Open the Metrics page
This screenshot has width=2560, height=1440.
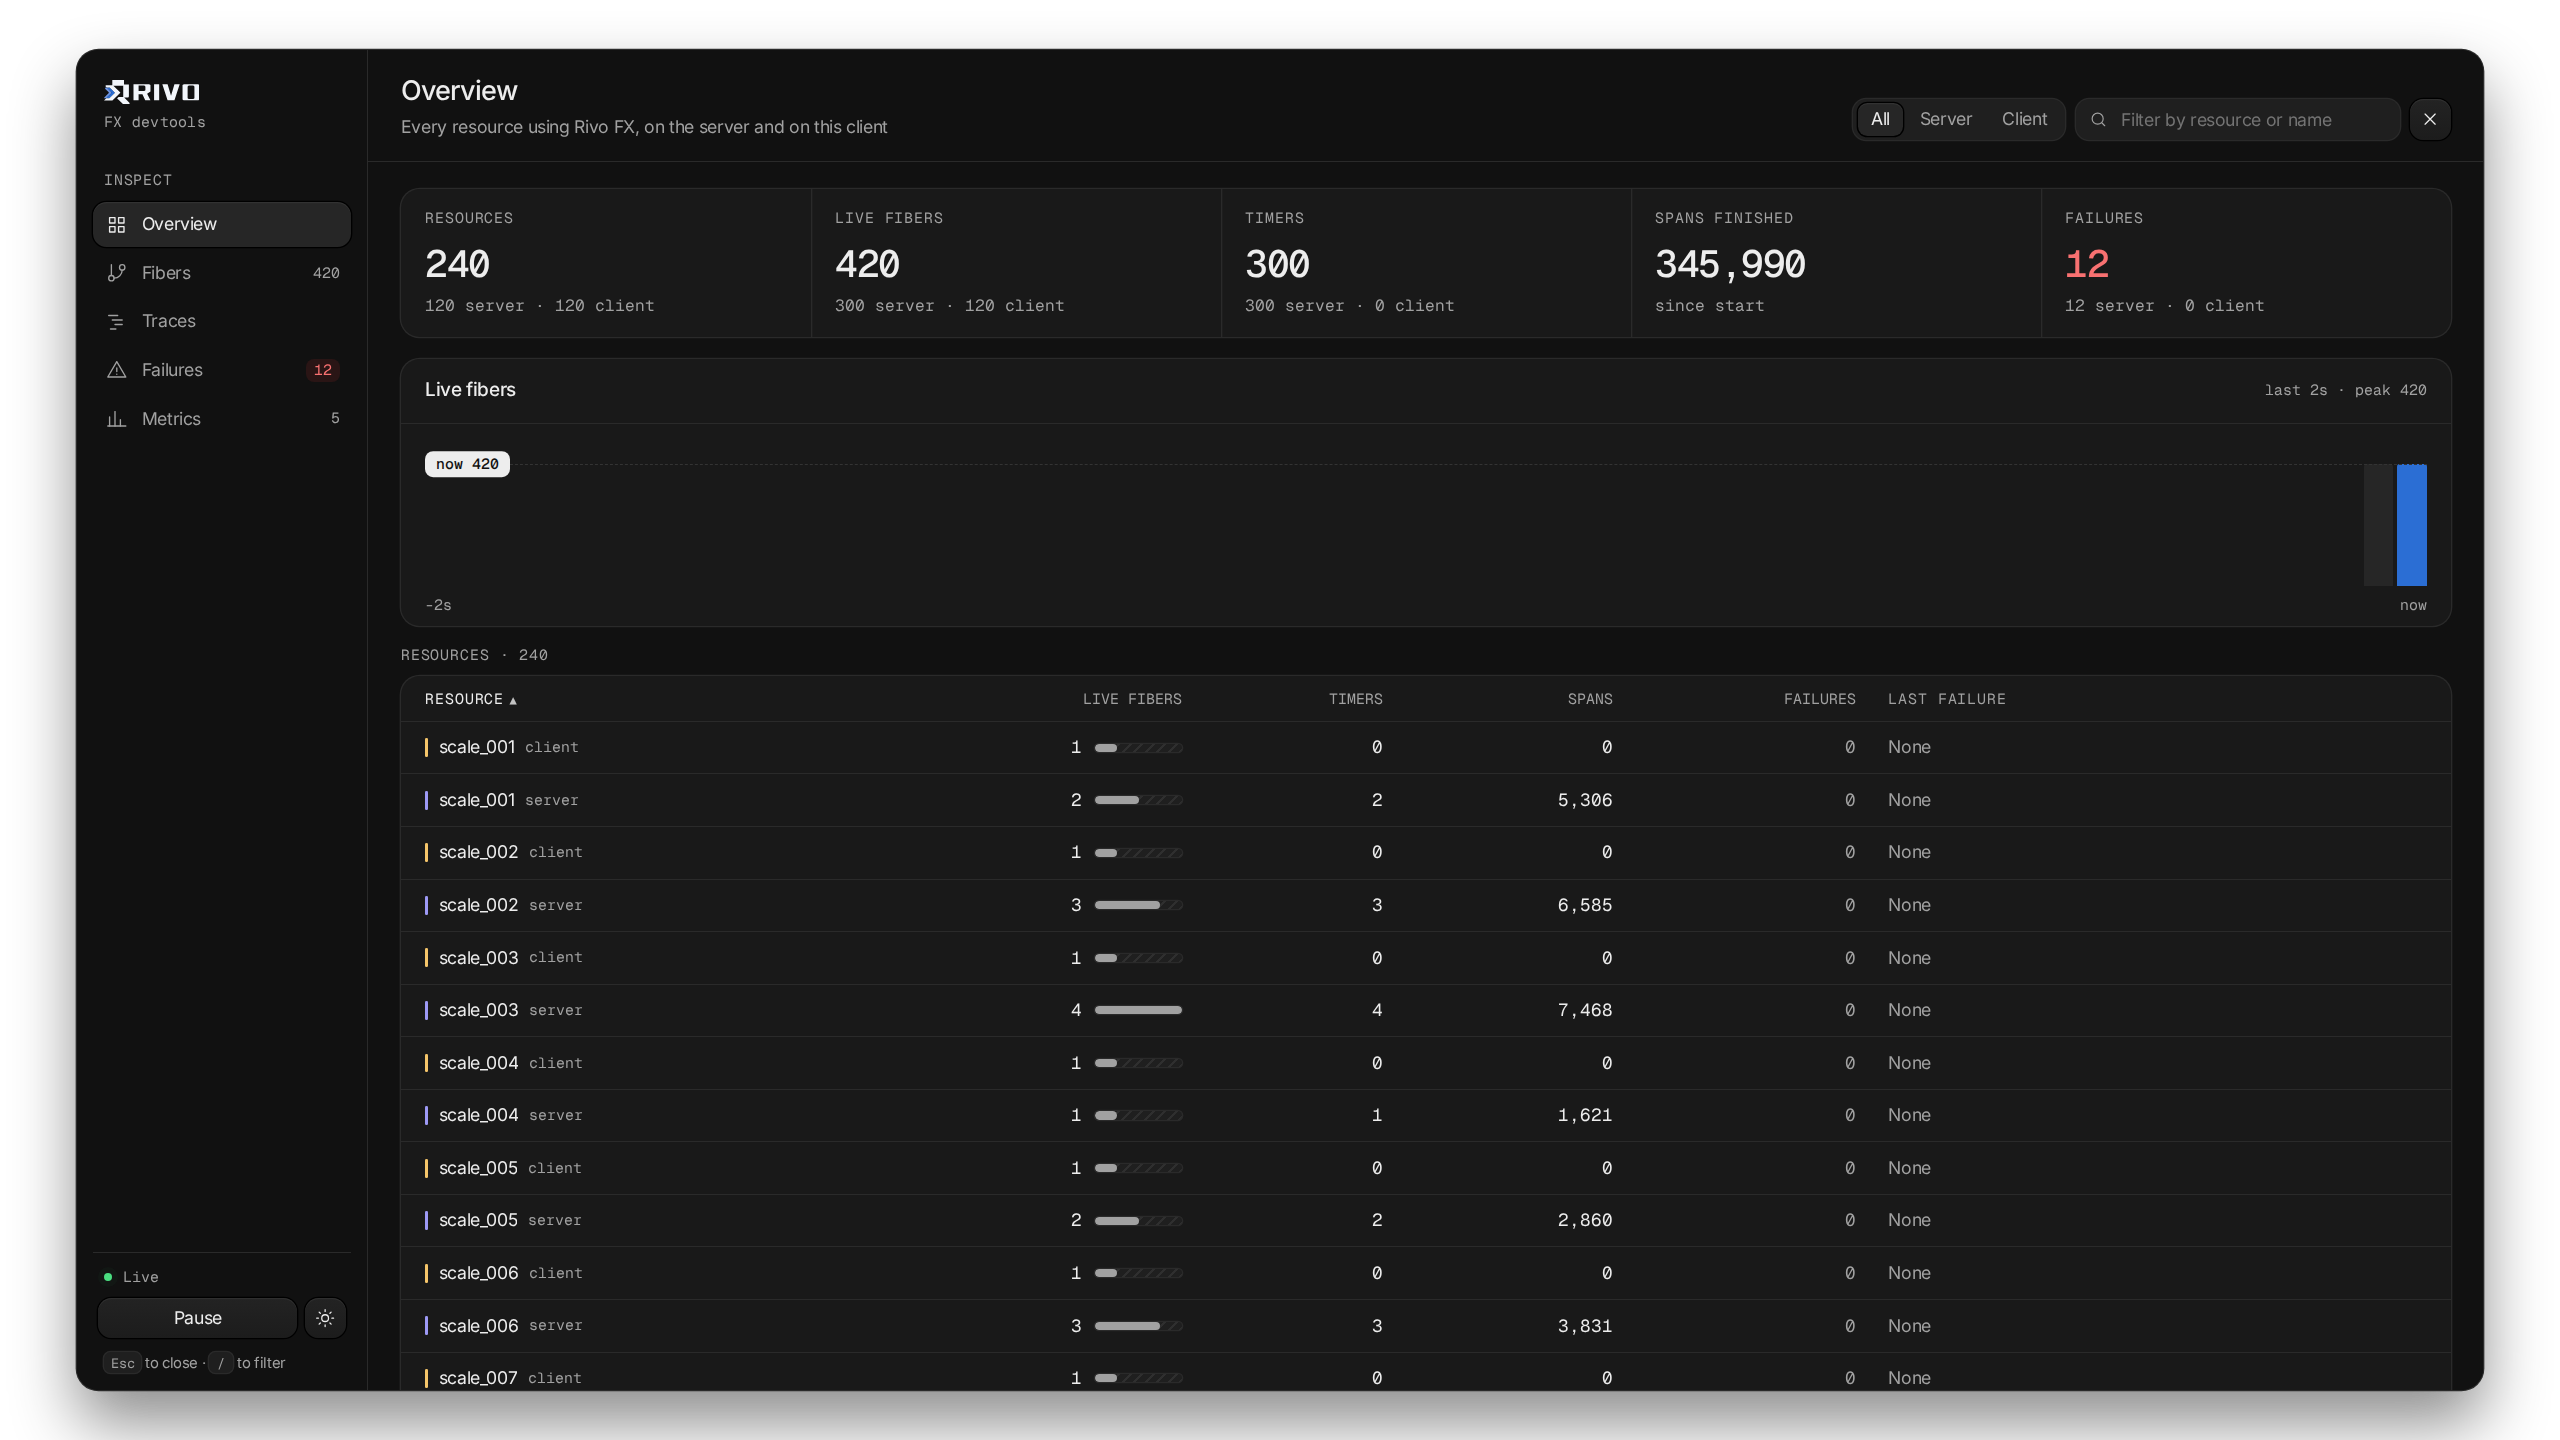pos(222,419)
